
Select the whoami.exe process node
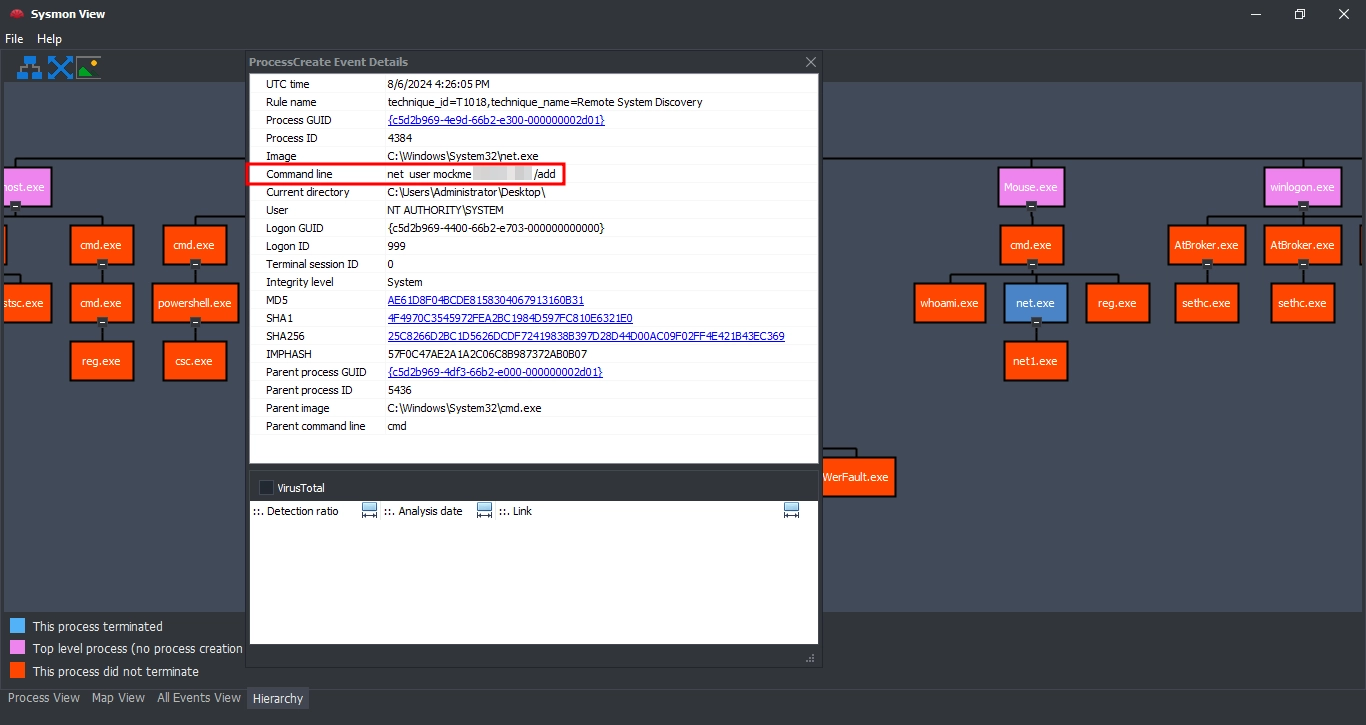[949, 303]
